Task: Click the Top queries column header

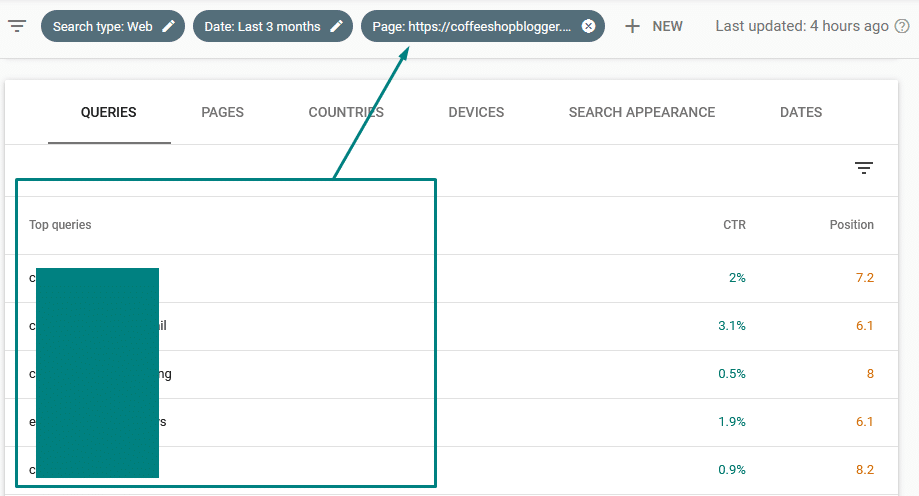Action: pos(60,225)
